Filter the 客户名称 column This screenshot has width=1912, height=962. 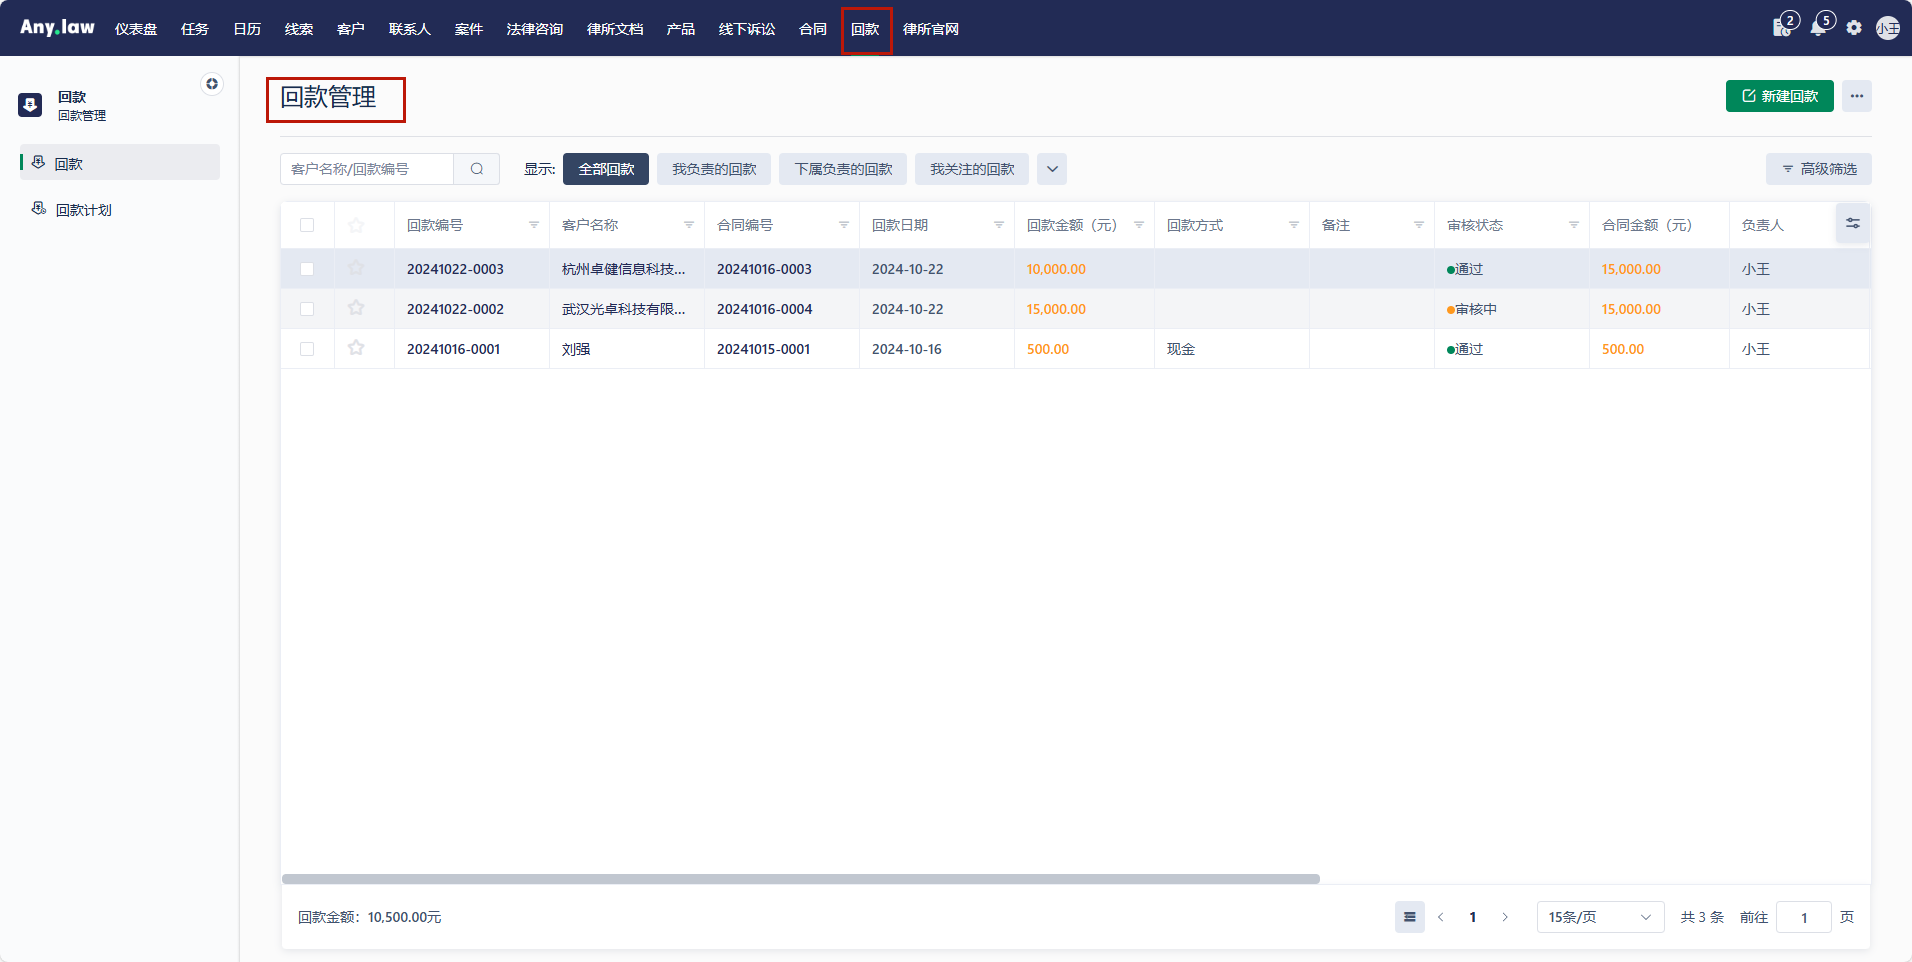point(689,225)
